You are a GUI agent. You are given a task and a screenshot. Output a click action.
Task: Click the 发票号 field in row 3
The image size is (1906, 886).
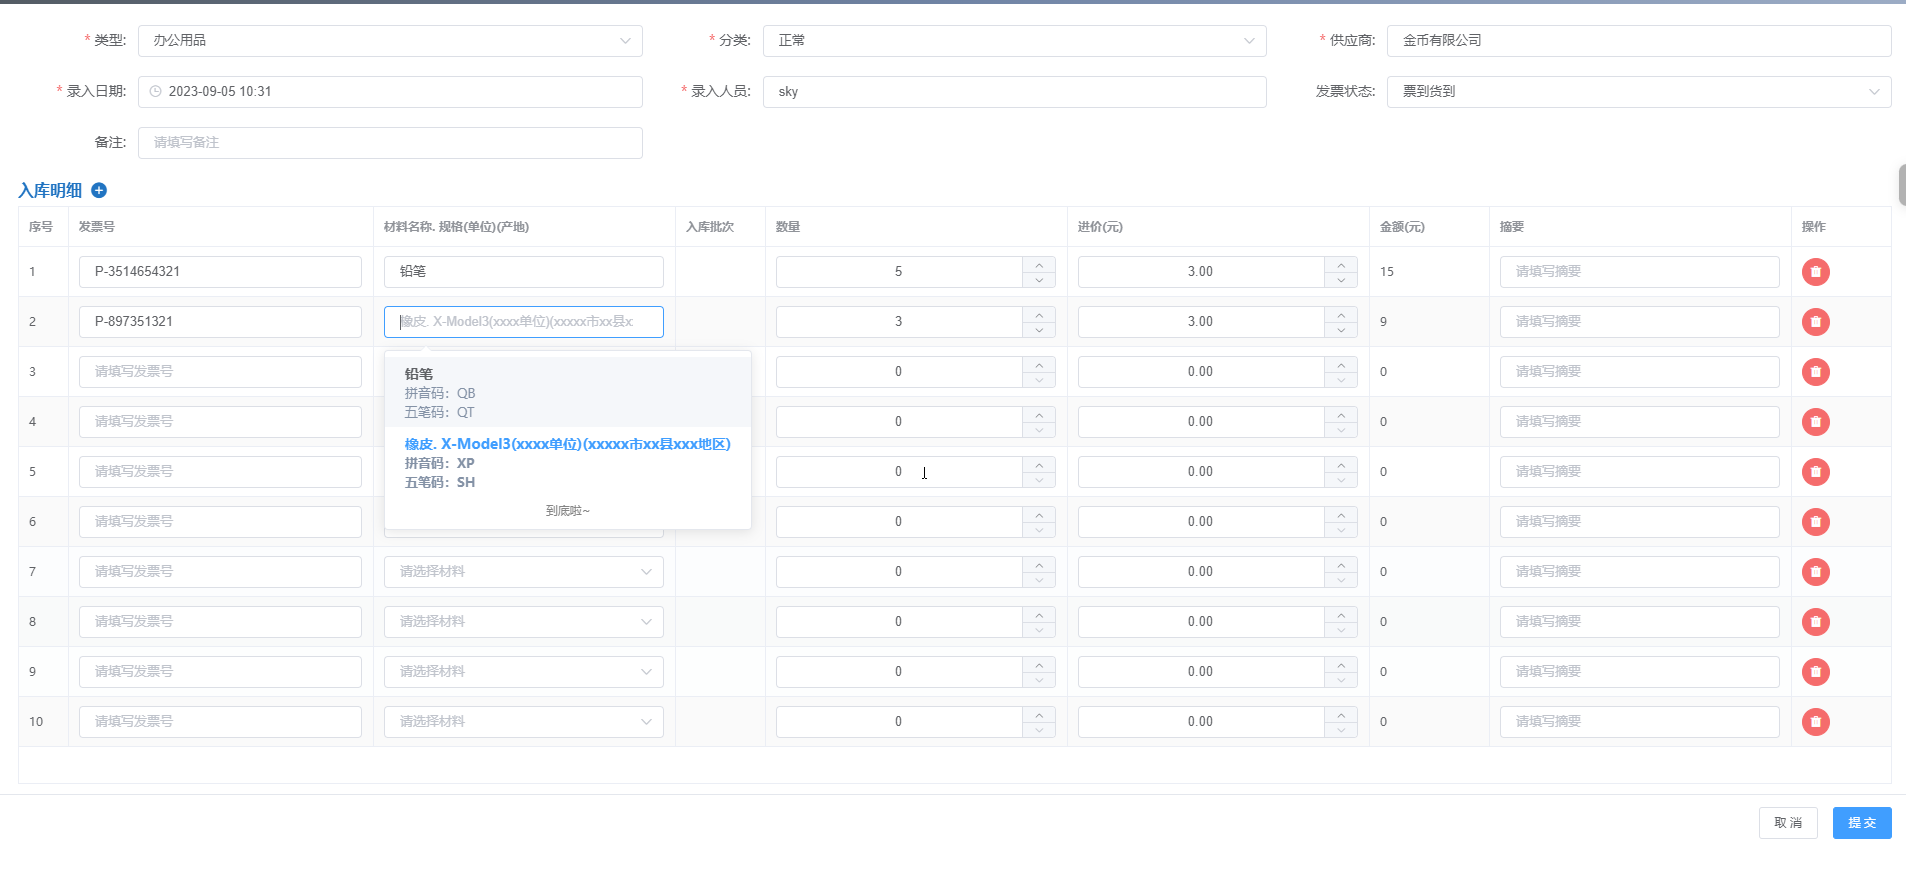[x=220, y=372]
